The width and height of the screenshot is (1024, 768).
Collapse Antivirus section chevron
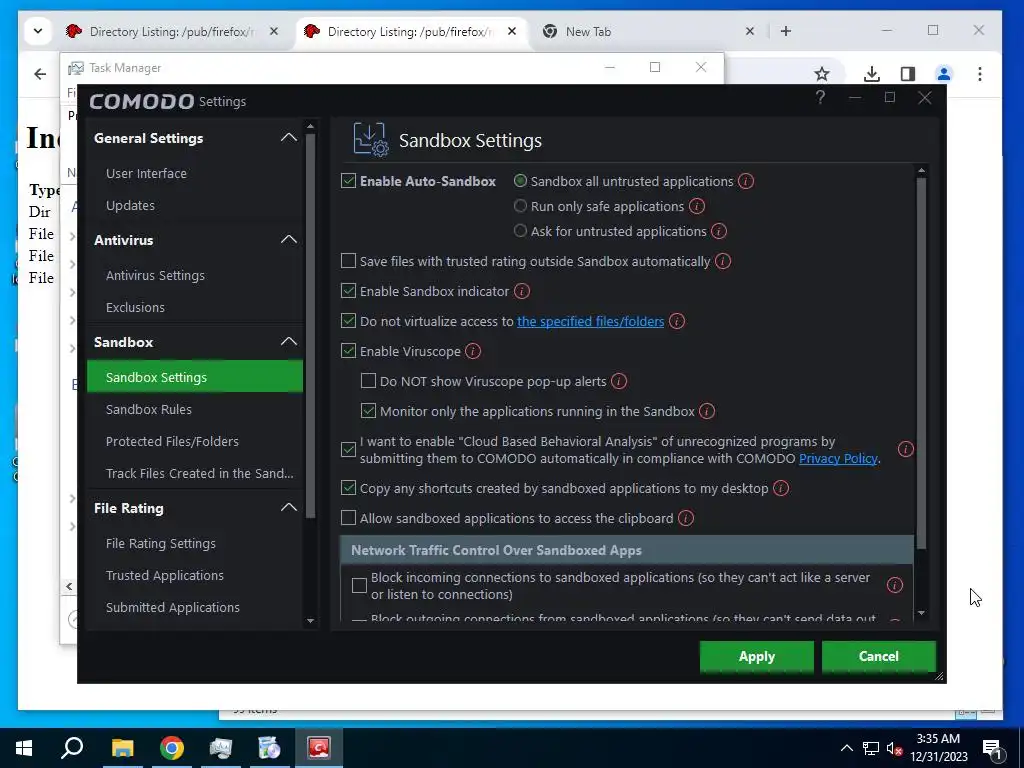point(289,240)
